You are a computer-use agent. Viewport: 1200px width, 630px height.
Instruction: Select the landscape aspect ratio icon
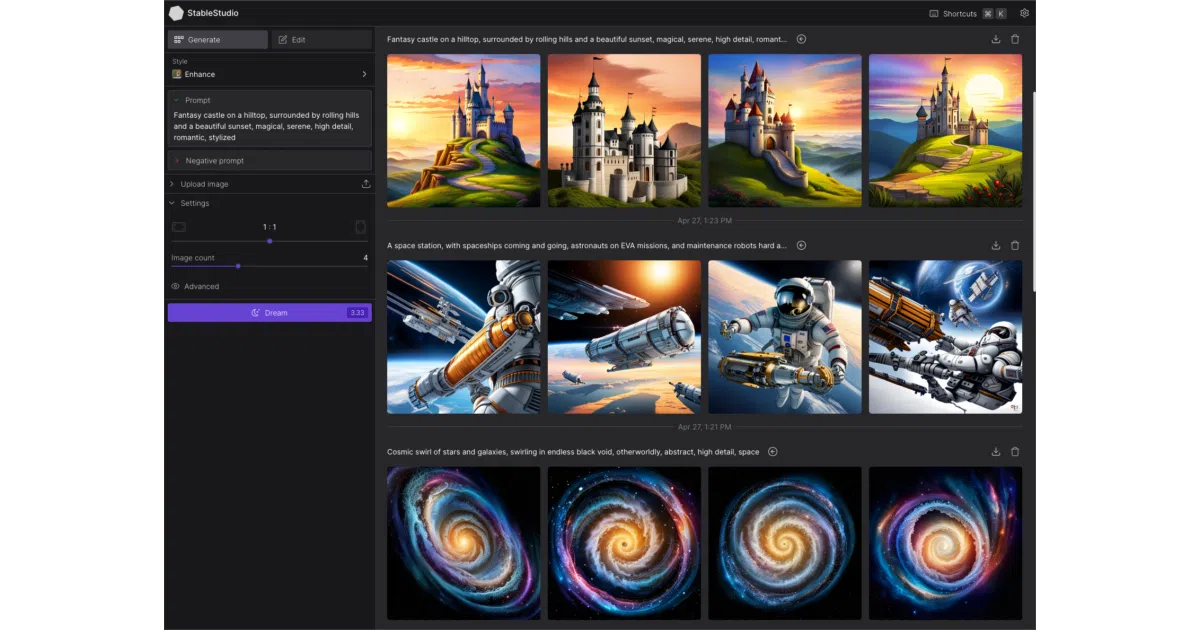tap(179, 227)
